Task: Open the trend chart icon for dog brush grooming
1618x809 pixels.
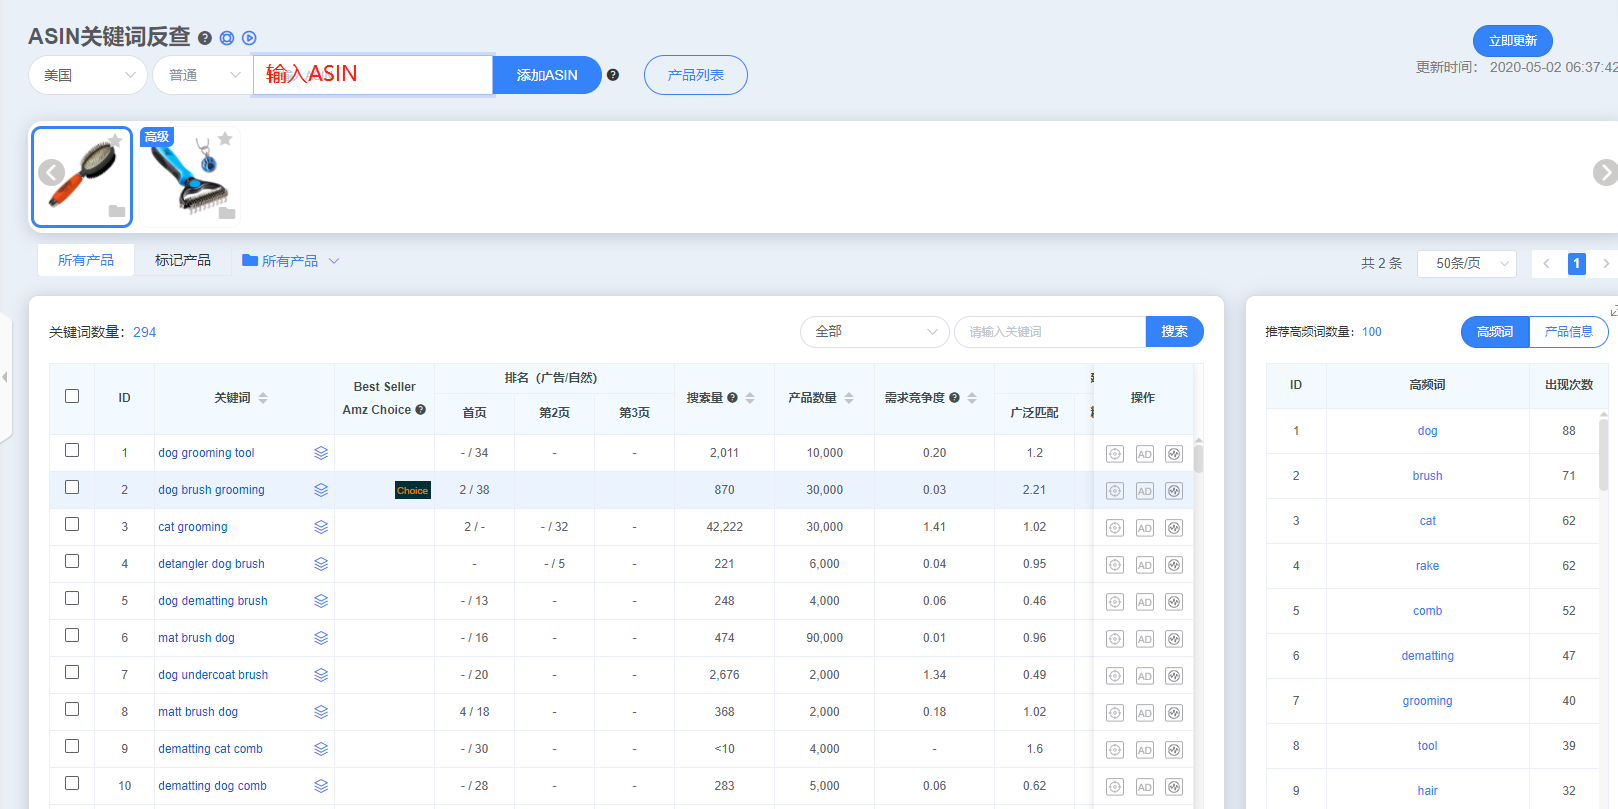Action: coord(1174,491)
